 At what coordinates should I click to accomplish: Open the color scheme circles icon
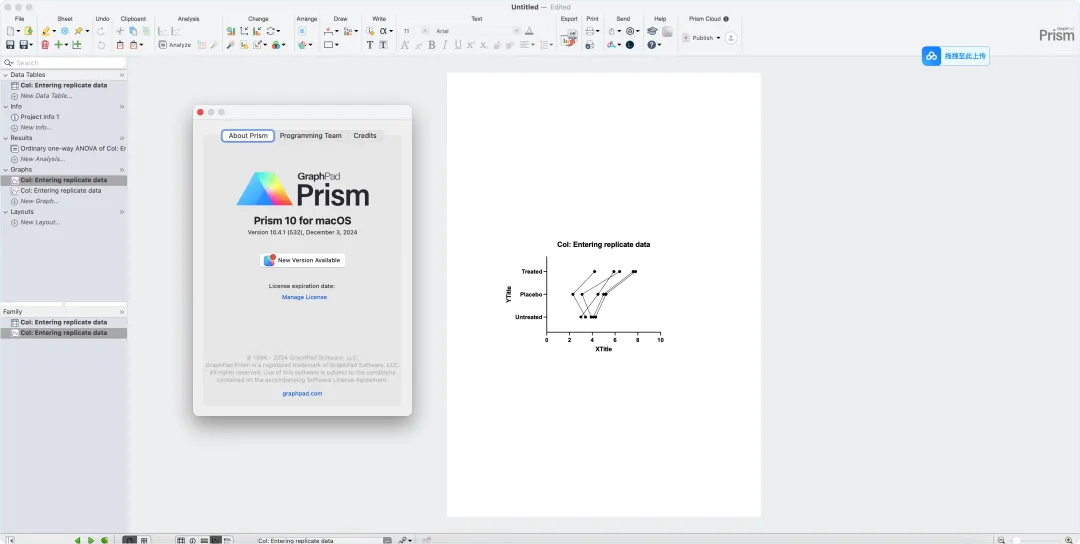[275, 45]
